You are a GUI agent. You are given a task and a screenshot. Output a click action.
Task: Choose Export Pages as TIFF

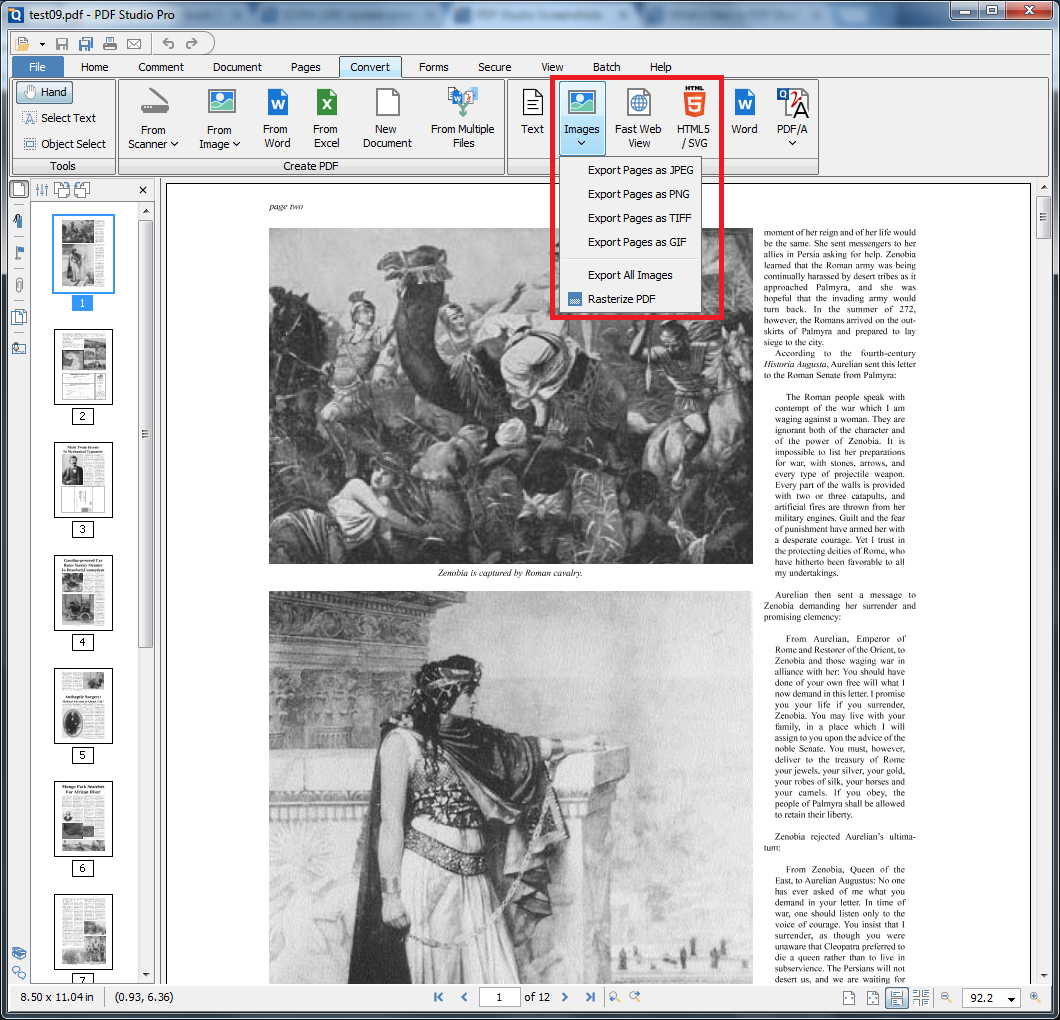[x=631, y=218]
